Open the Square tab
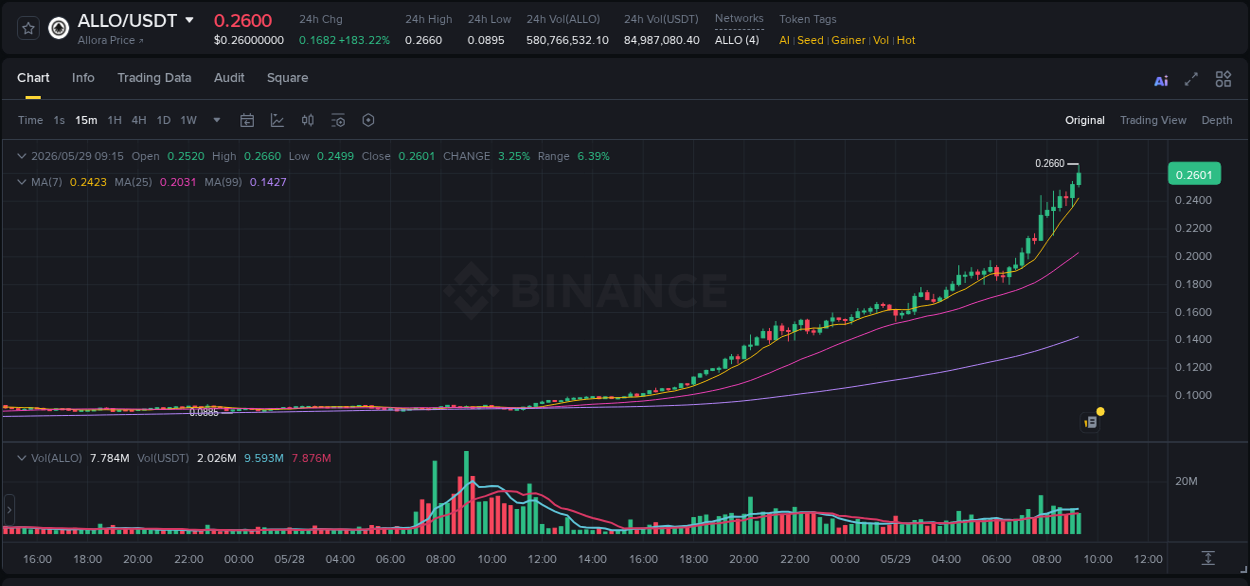The height and width of the screenshot is (586, 1250). pos(287,78)
